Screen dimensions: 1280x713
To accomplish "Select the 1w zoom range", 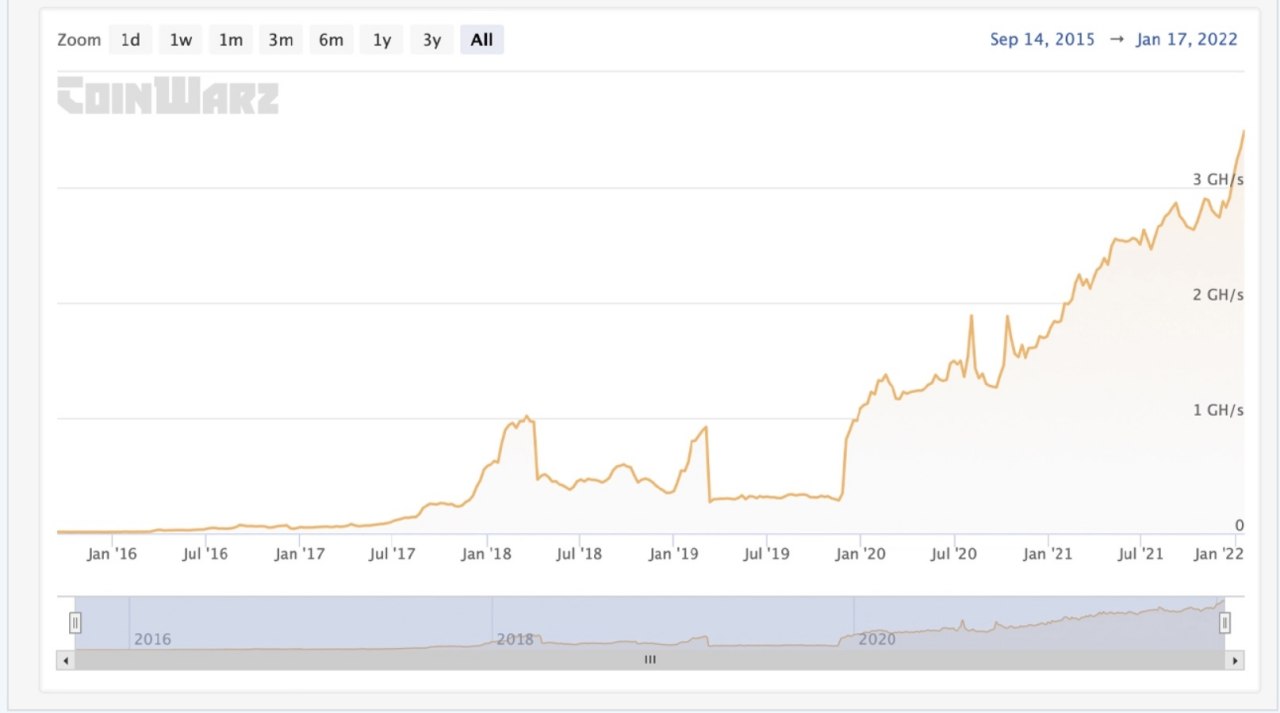I will pos(180,40).
